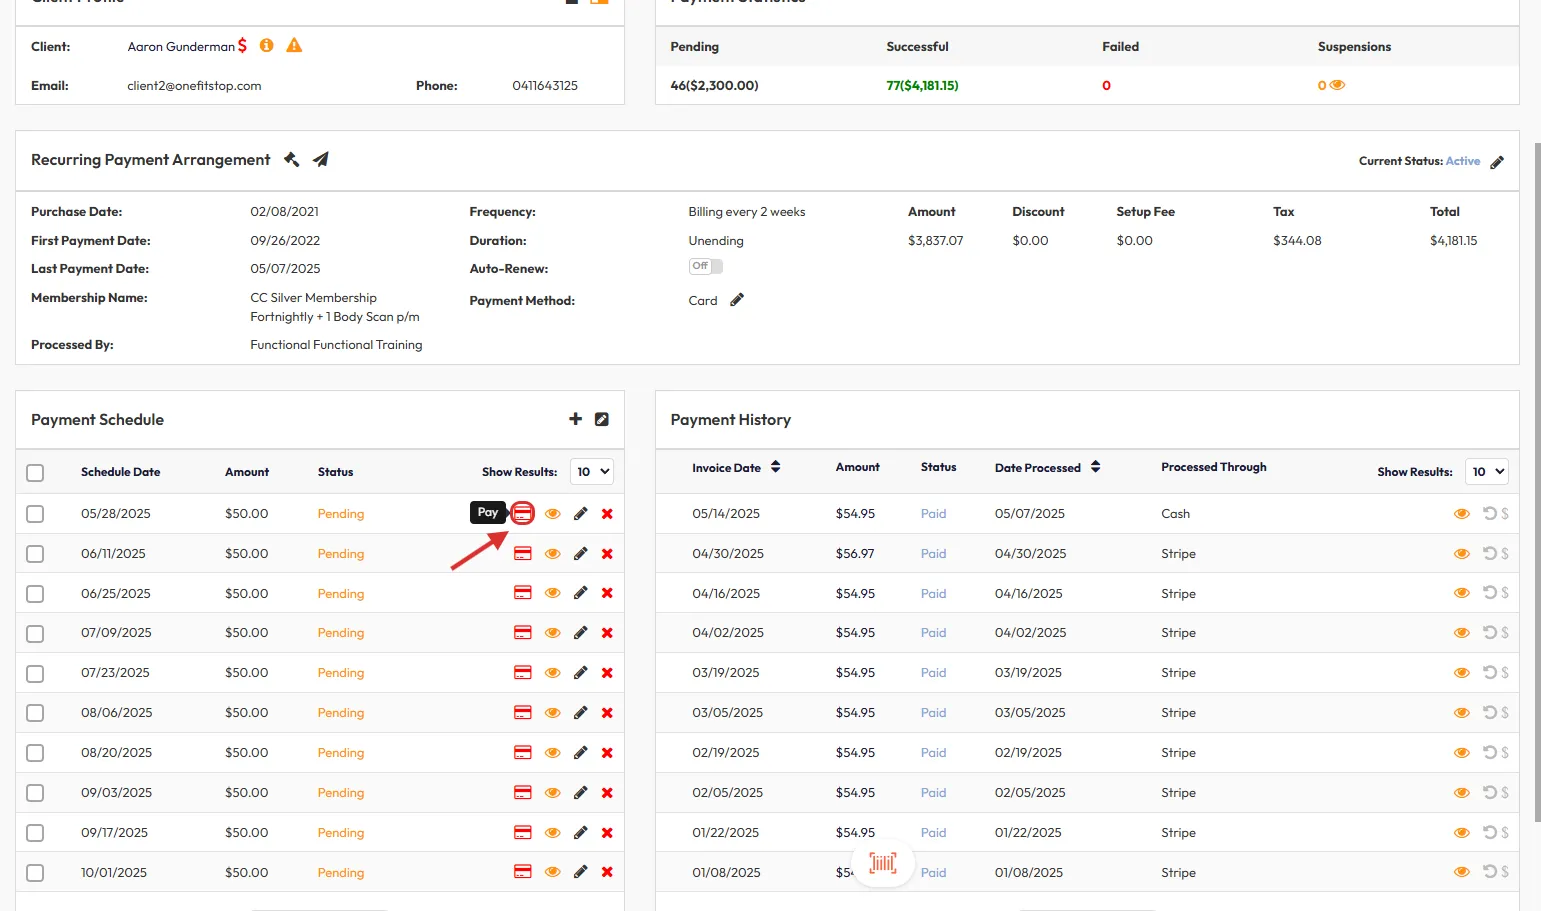1541x911 pixels.
Task: Sort Payment History by Invoice Date
Action: [776, 467]
